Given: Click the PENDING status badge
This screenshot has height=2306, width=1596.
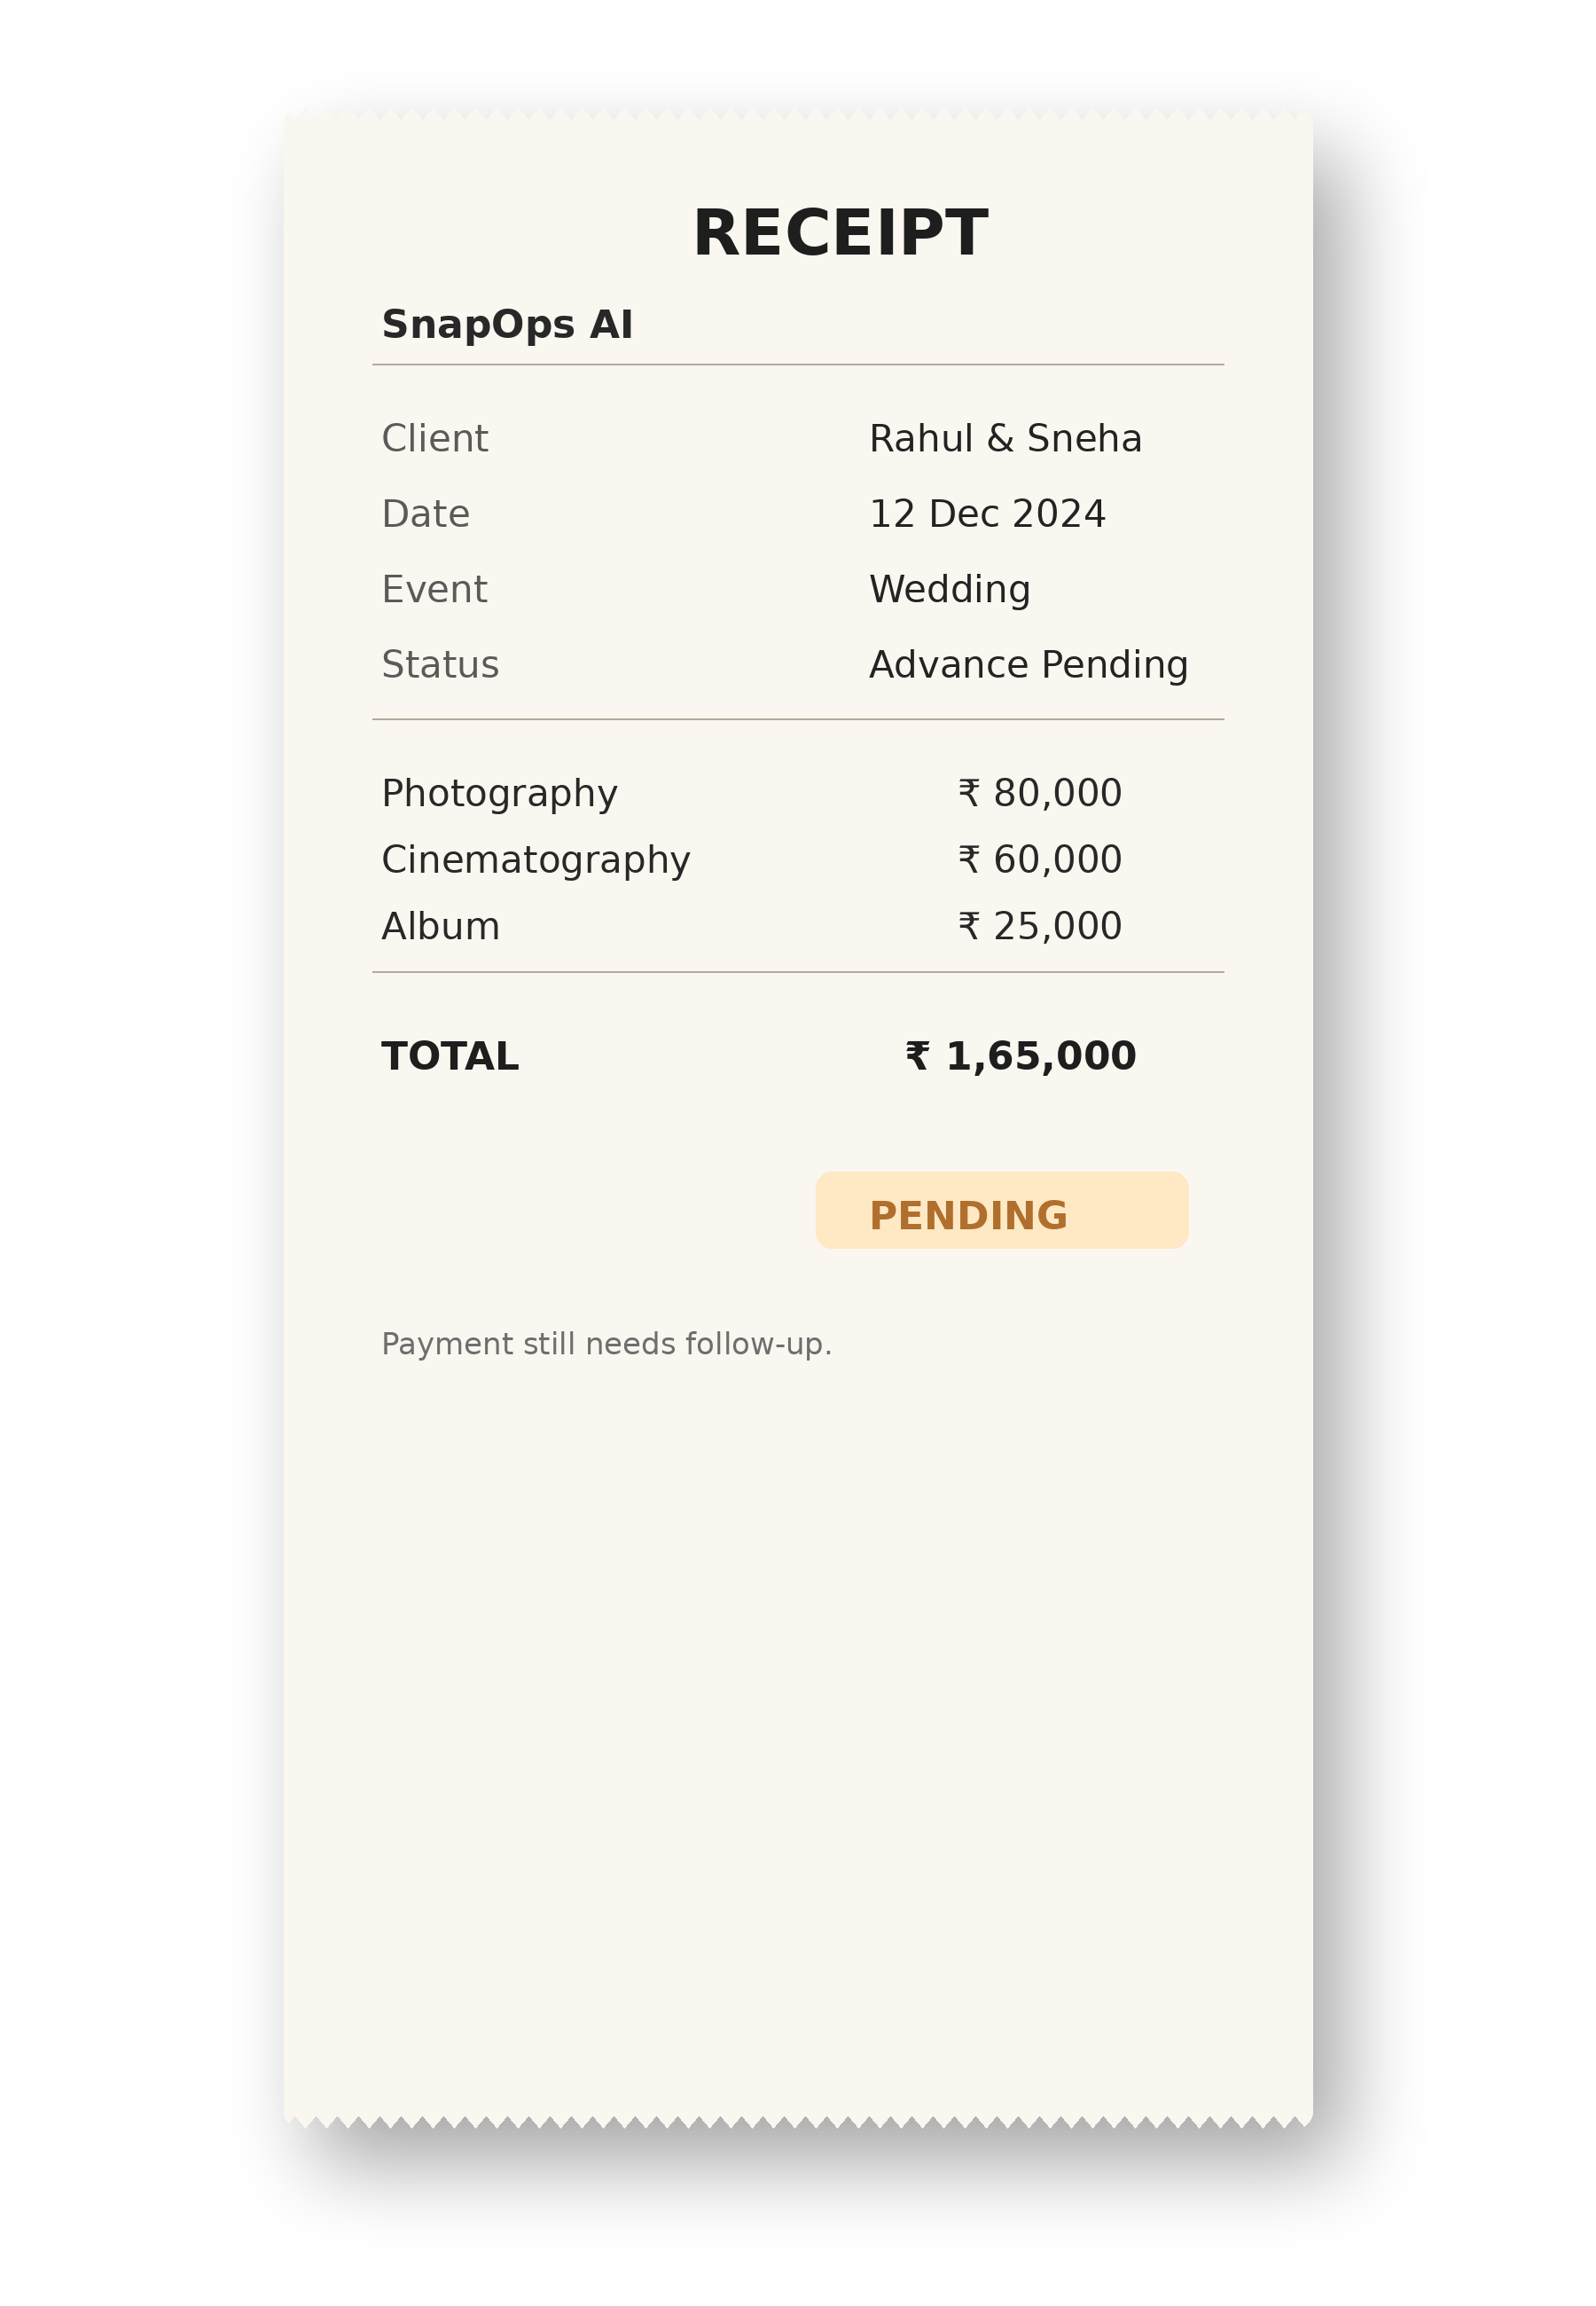Looking at the screenshot, I should tap(1002, 1210).
